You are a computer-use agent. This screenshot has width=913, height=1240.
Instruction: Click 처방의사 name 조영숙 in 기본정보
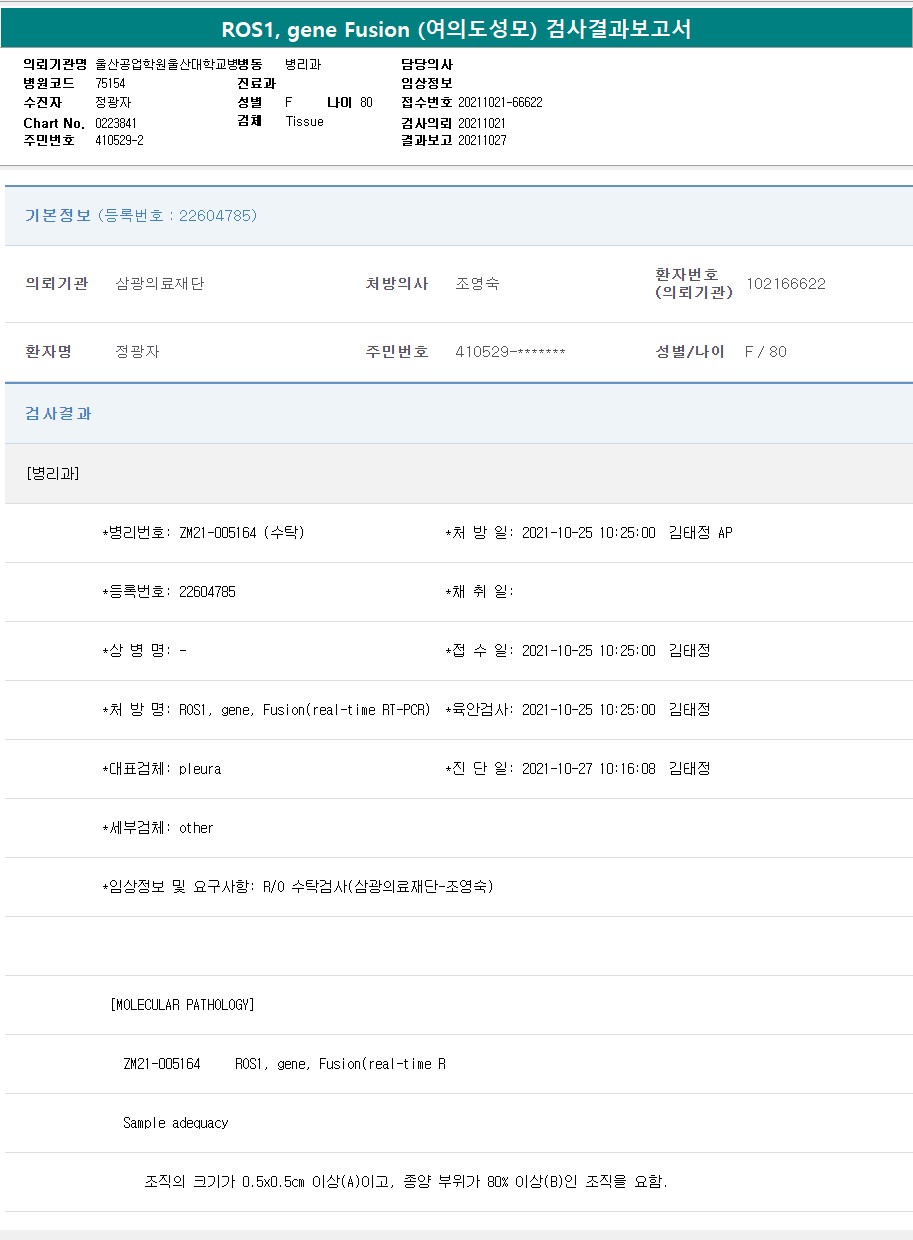[477, 284]
